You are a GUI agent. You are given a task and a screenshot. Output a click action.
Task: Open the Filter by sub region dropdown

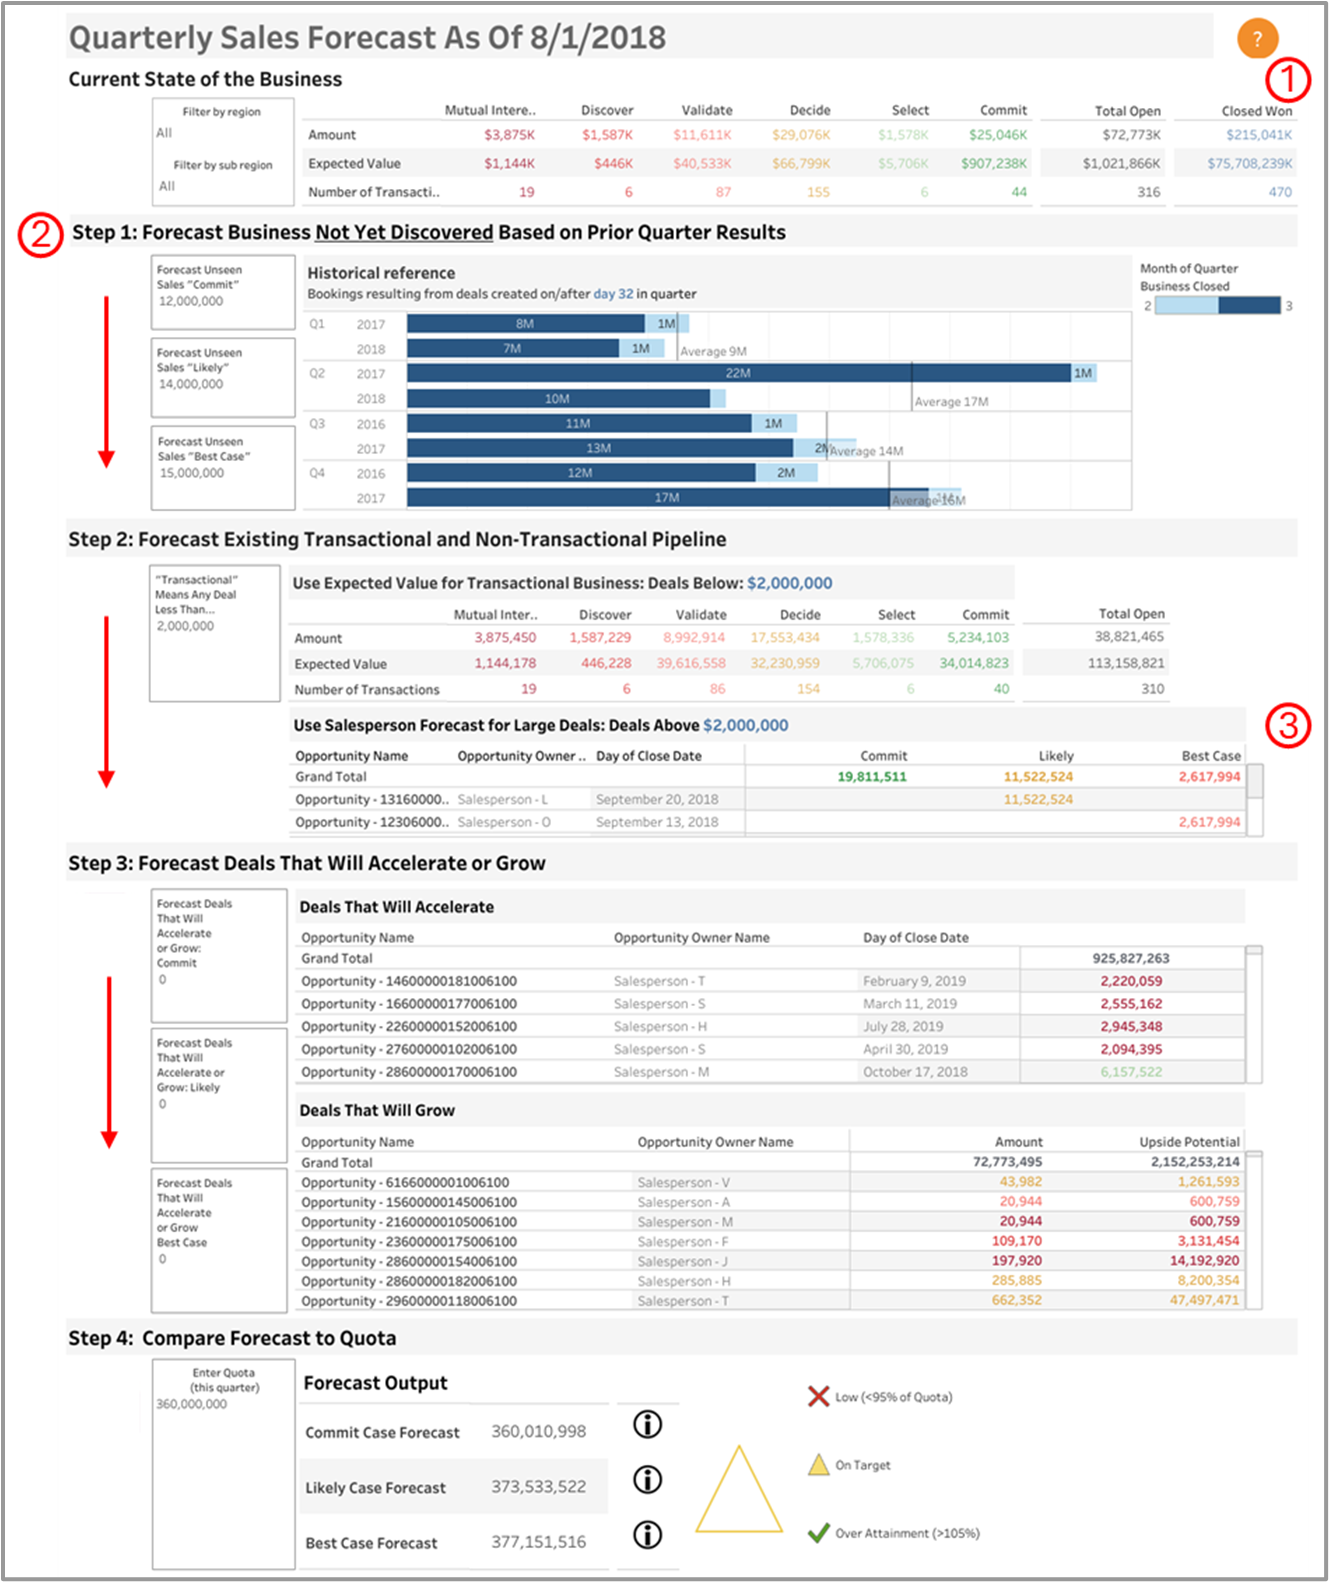(222, 186)
